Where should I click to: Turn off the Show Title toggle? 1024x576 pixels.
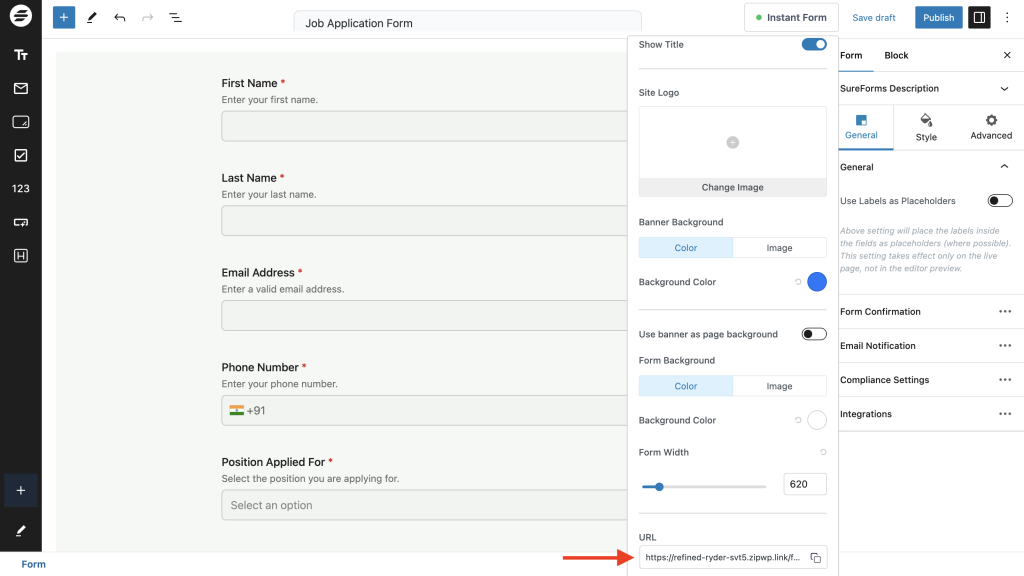(x=814, y=44)
